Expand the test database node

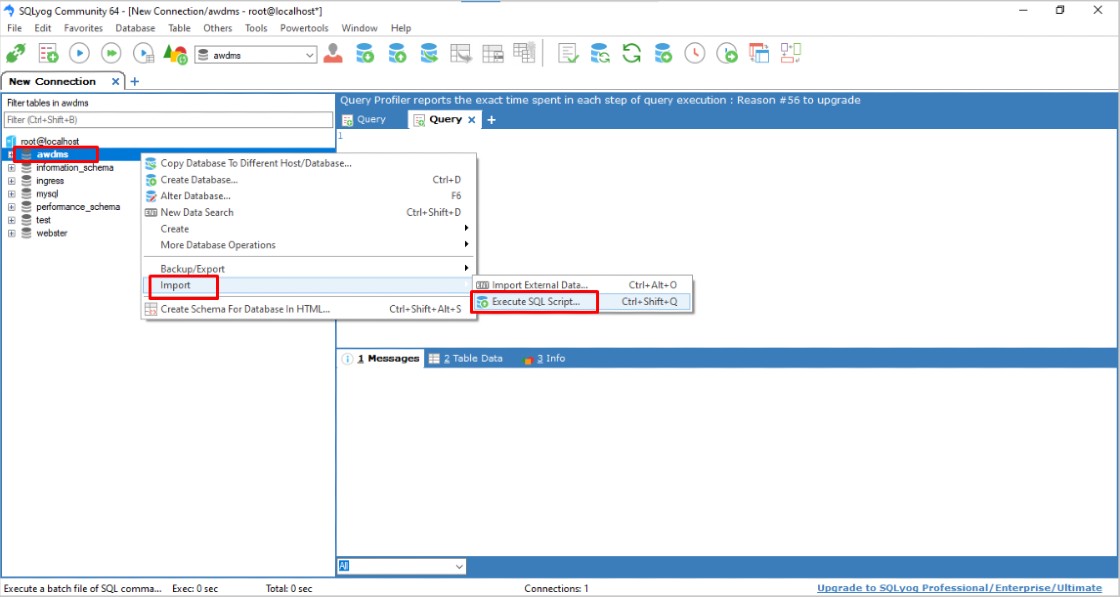click(11, 220)
